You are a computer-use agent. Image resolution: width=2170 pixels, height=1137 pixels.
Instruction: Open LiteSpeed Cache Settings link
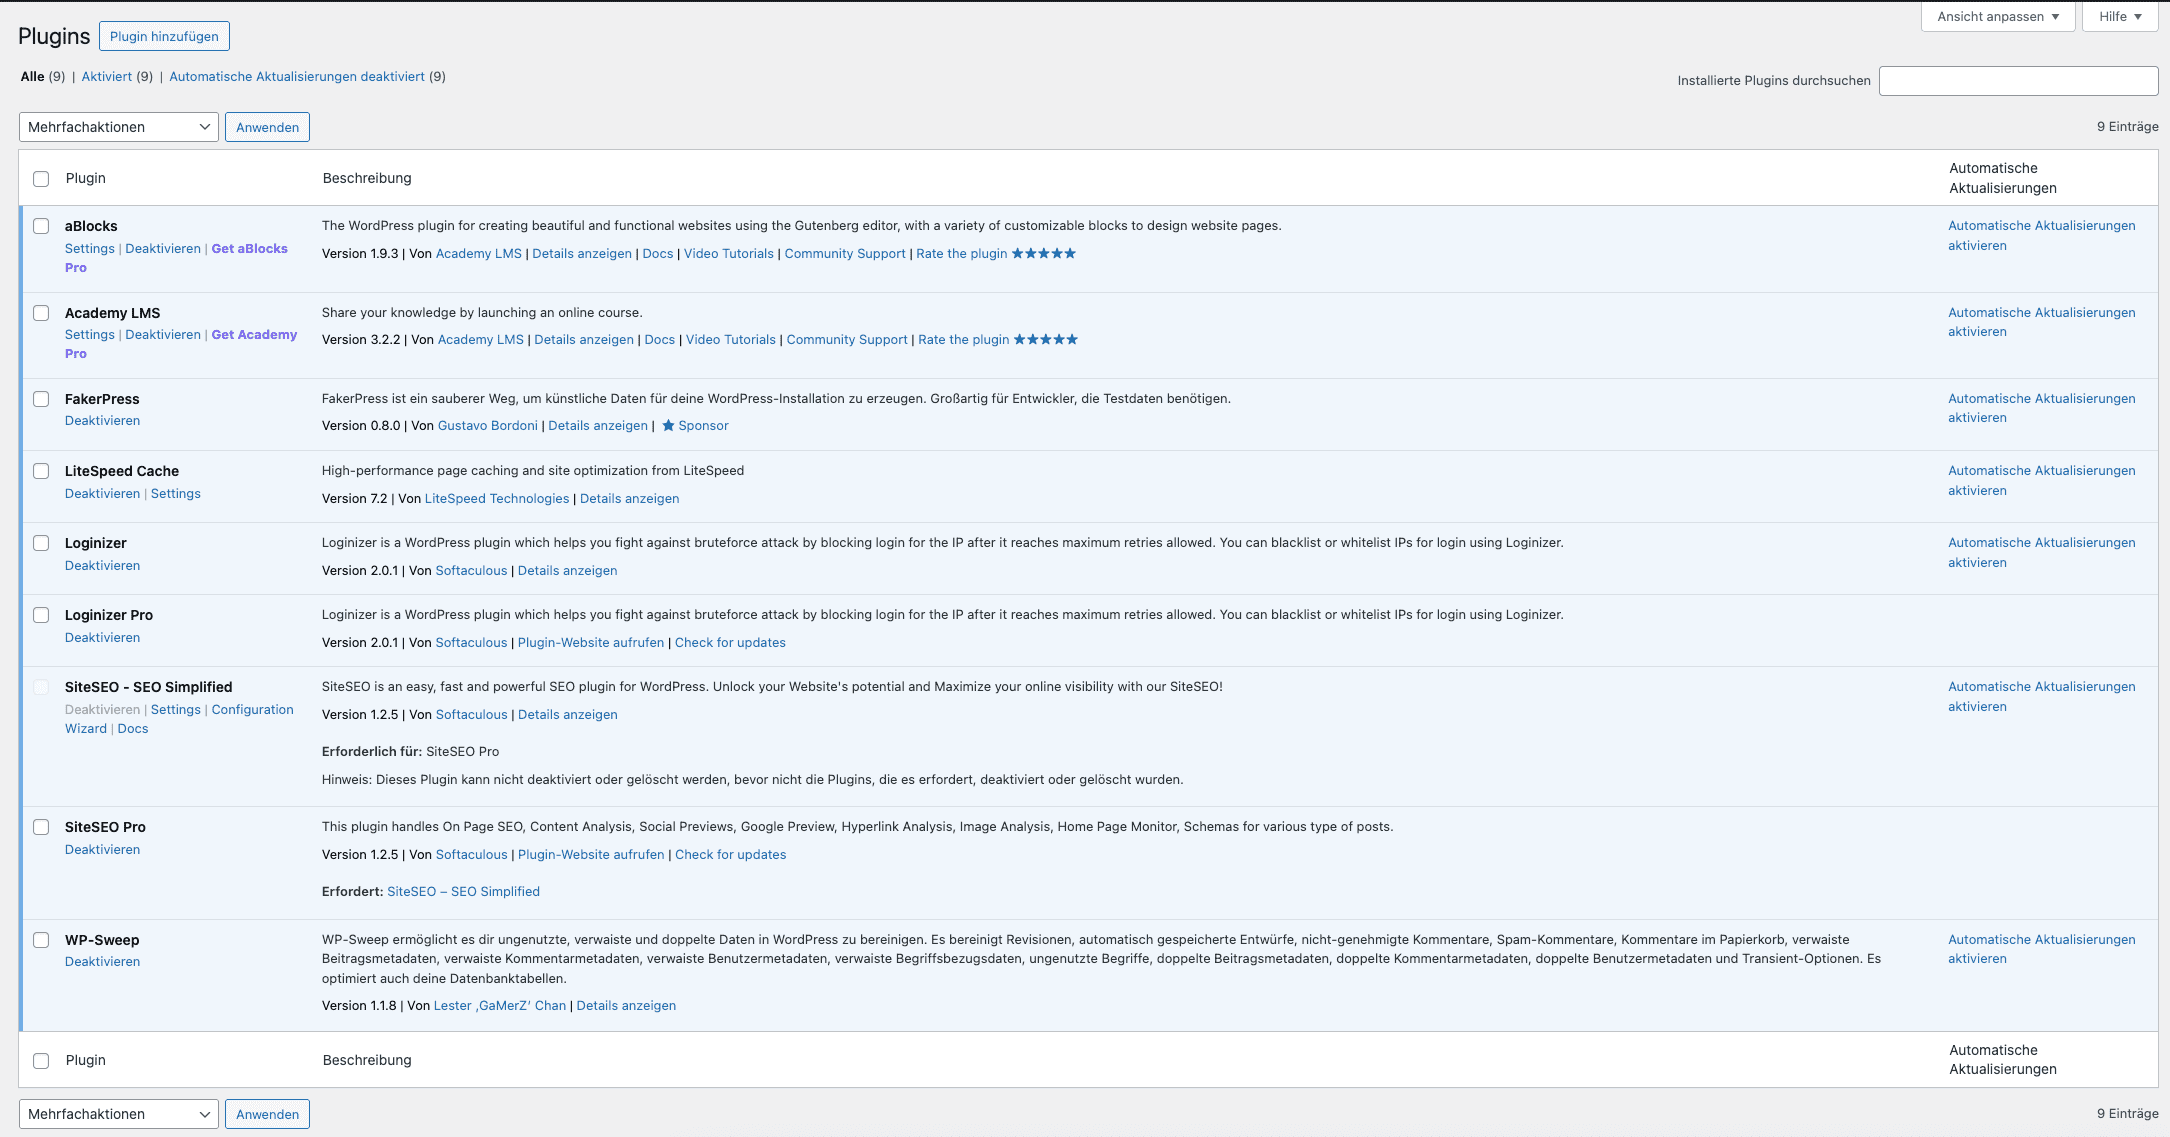coord(176,493)
